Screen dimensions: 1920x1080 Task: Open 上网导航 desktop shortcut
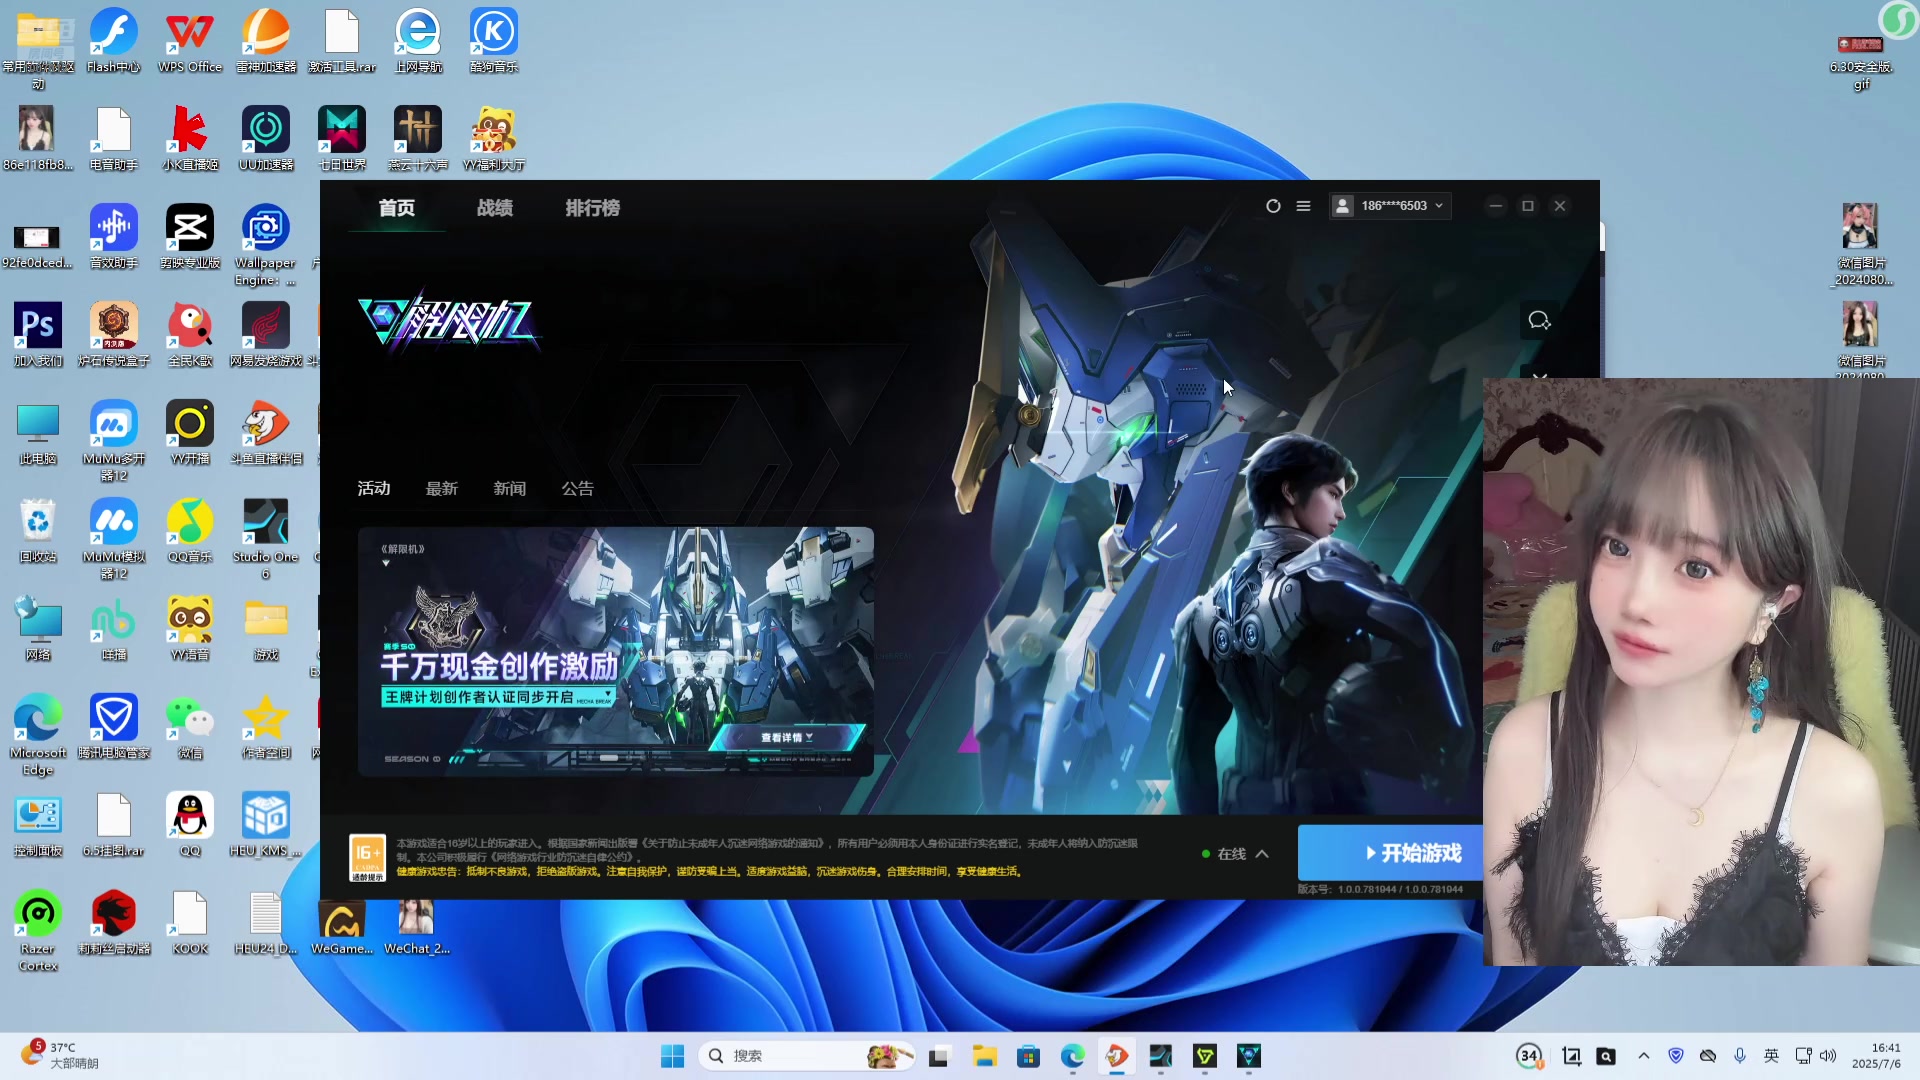coord(418,42)
